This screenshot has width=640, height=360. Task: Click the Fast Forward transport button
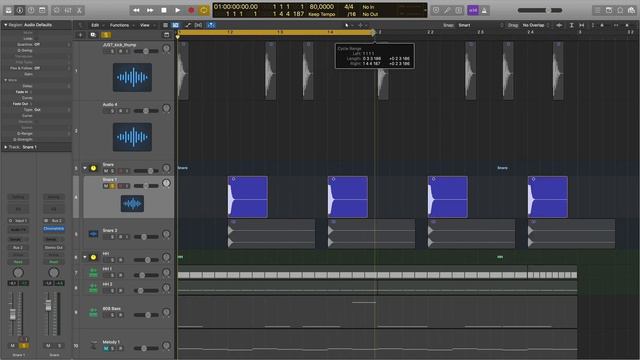point(150,10)
